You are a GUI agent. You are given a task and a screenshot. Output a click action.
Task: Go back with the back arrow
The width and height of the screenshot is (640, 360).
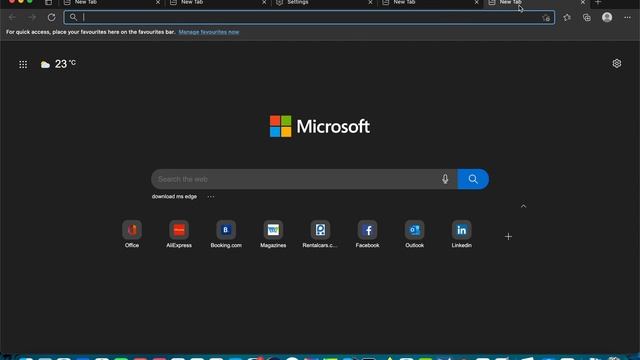[12, 17]
